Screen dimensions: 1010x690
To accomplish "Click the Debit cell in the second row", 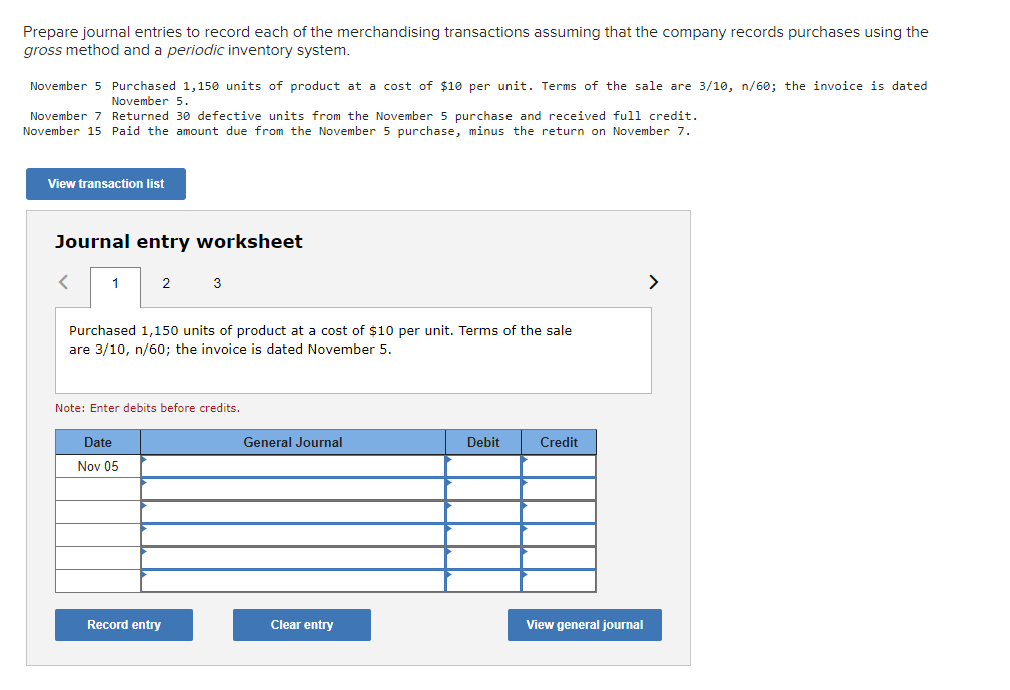I will [483, 488].
